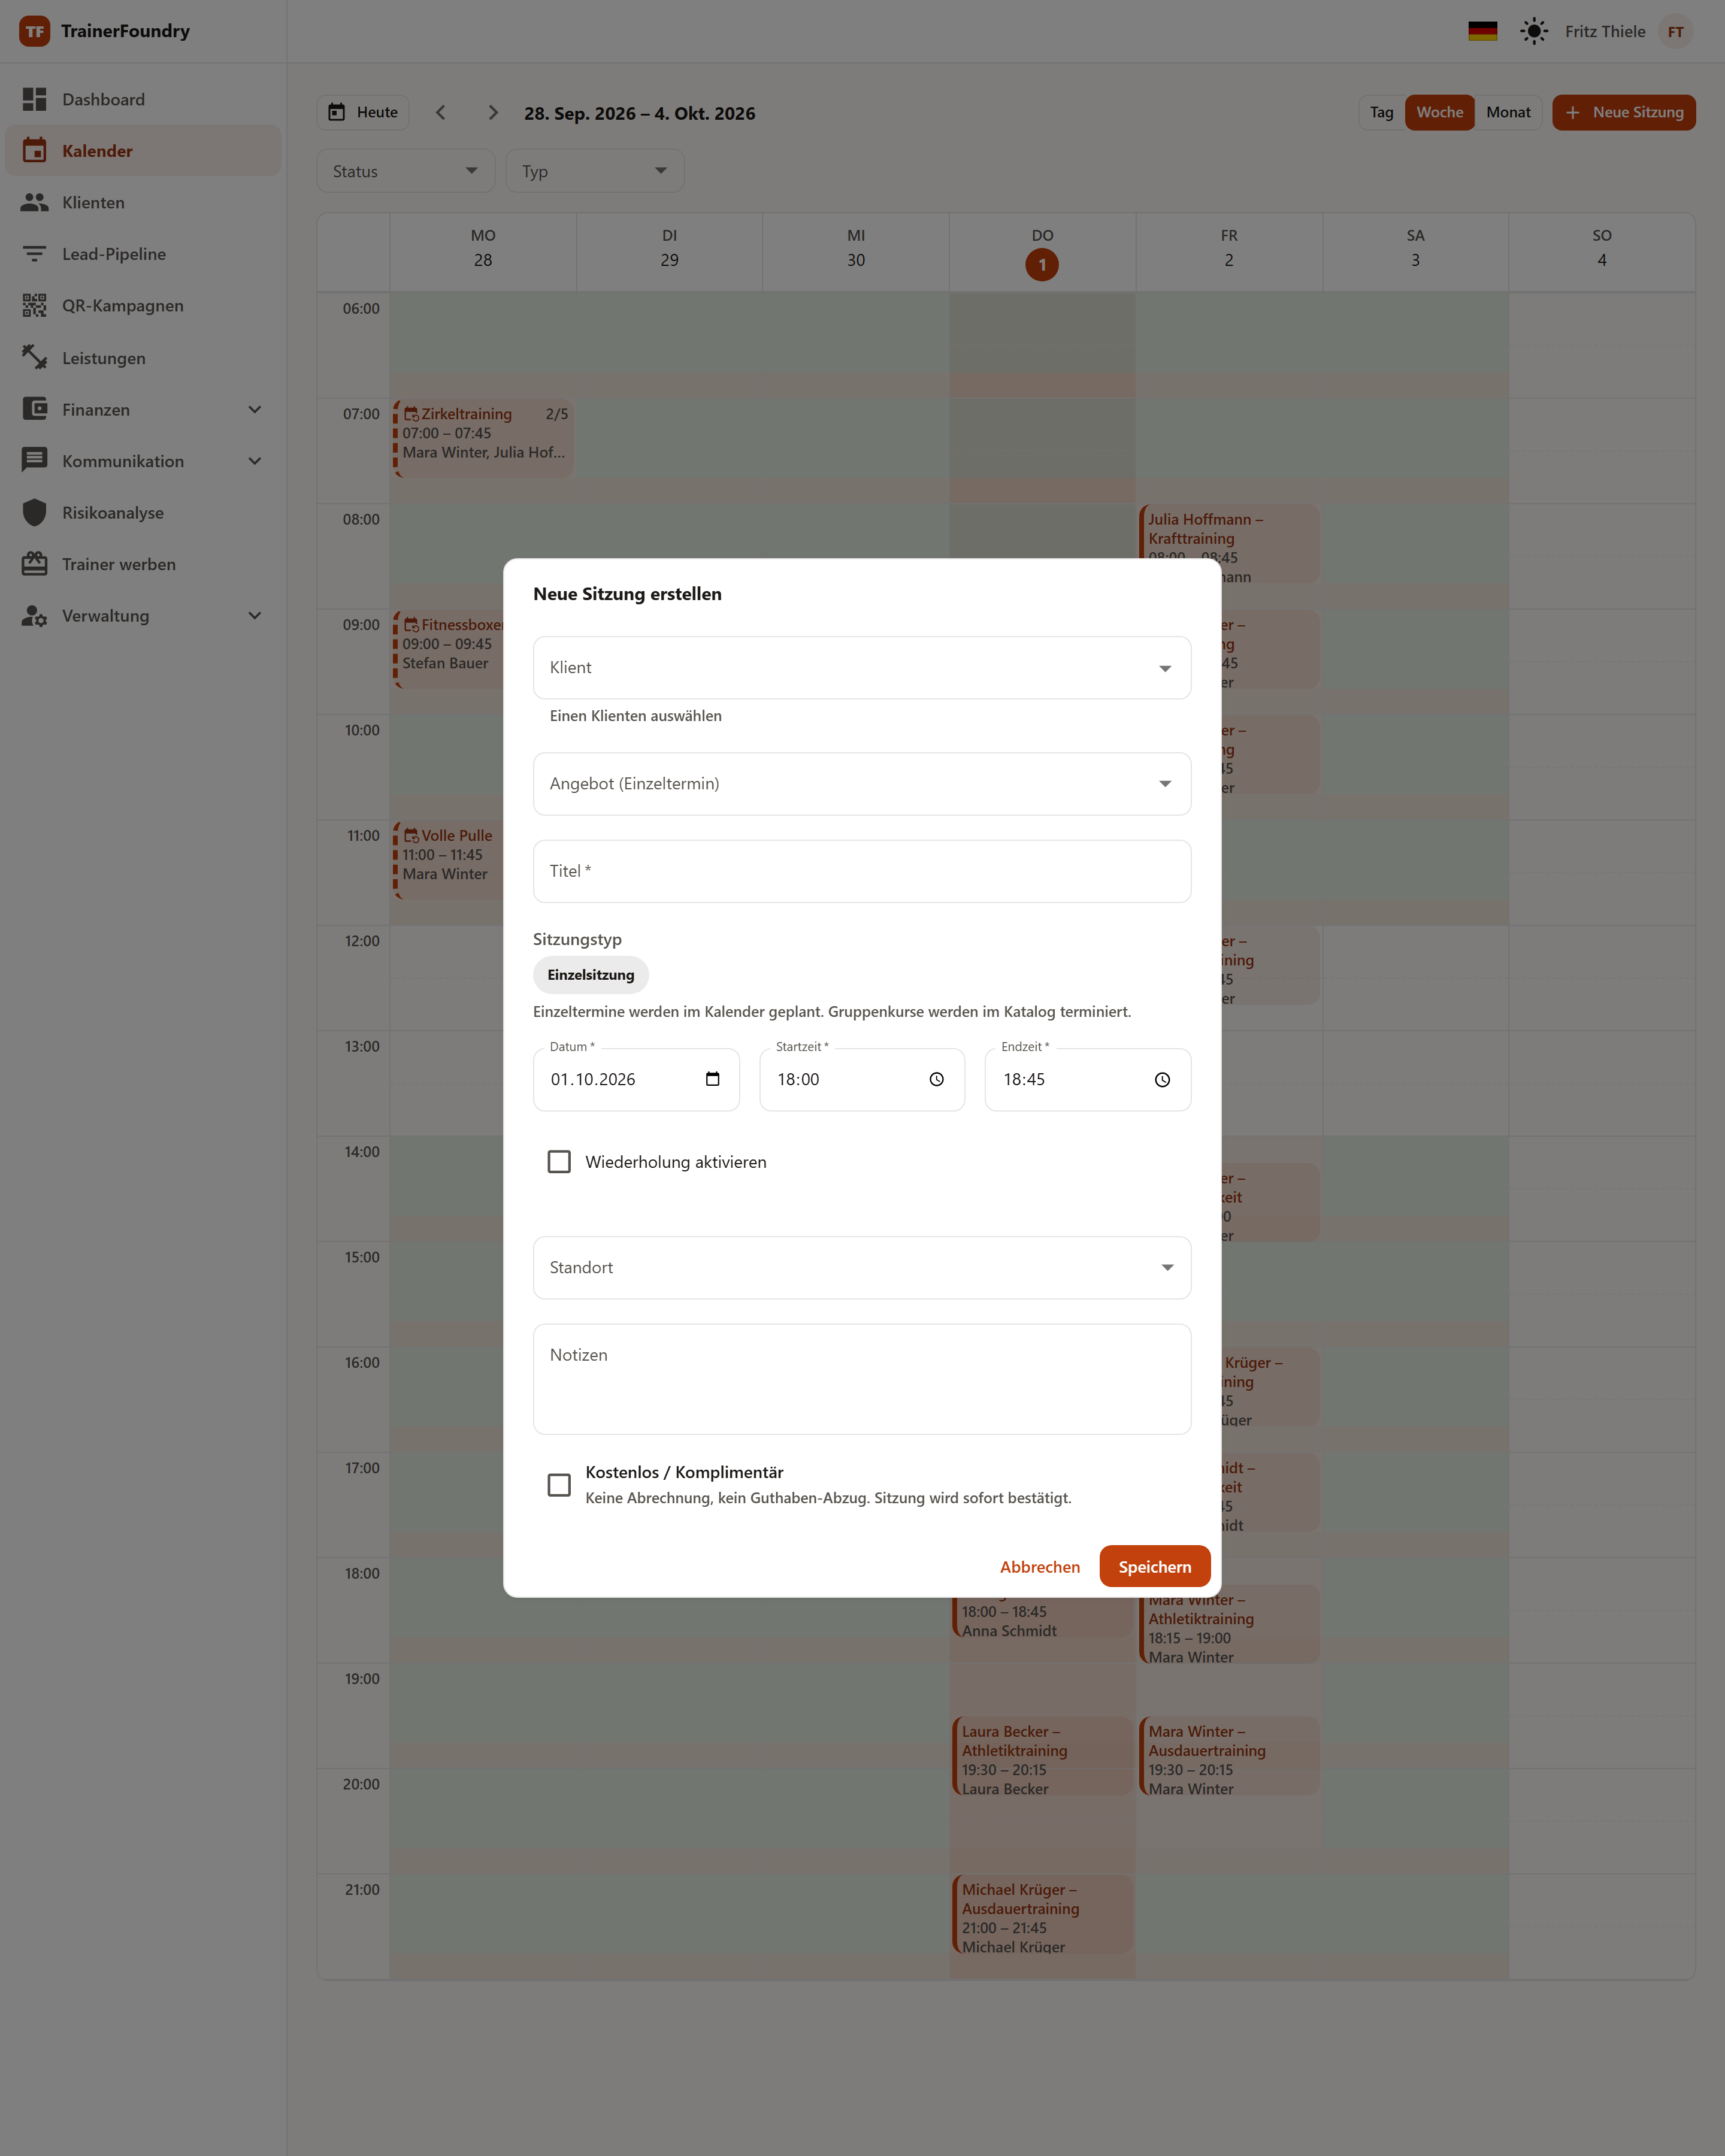Image resolution: width=1725 pixels, height=2156 pixels.
Task: Expand the Kommunikation submenu chevron
Action: [x=254, y=461]
